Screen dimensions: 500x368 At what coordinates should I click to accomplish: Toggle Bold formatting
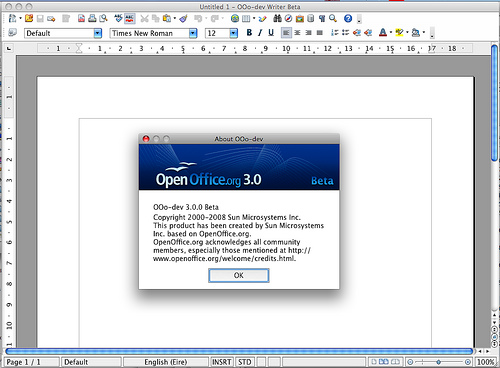249,32
